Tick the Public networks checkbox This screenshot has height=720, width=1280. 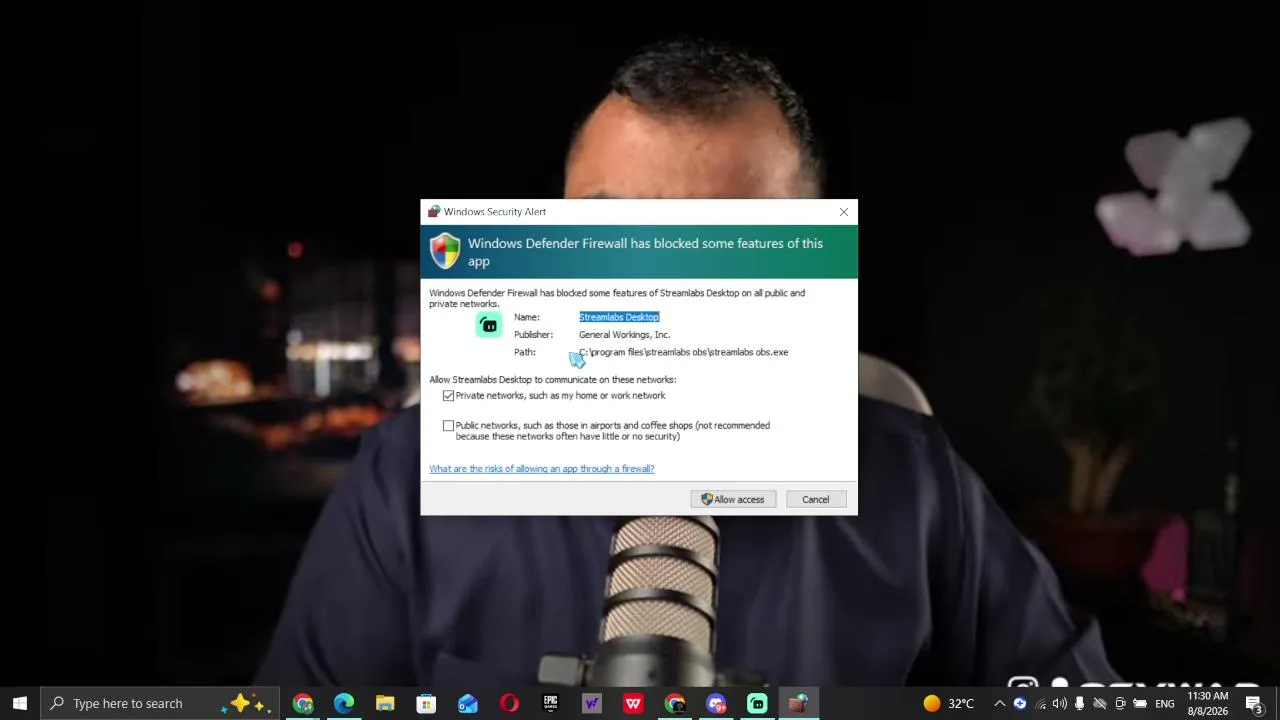pos(448,426)
